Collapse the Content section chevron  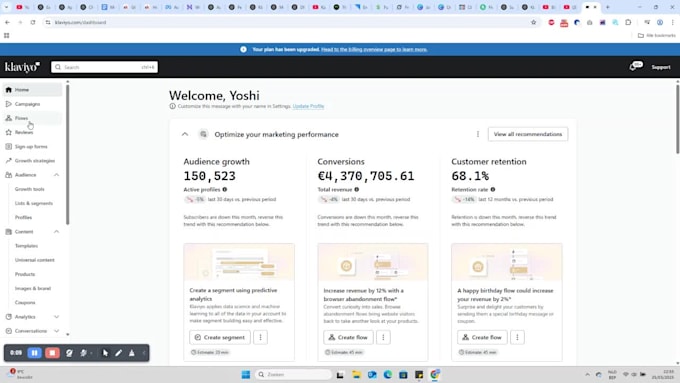click(56, 232)
